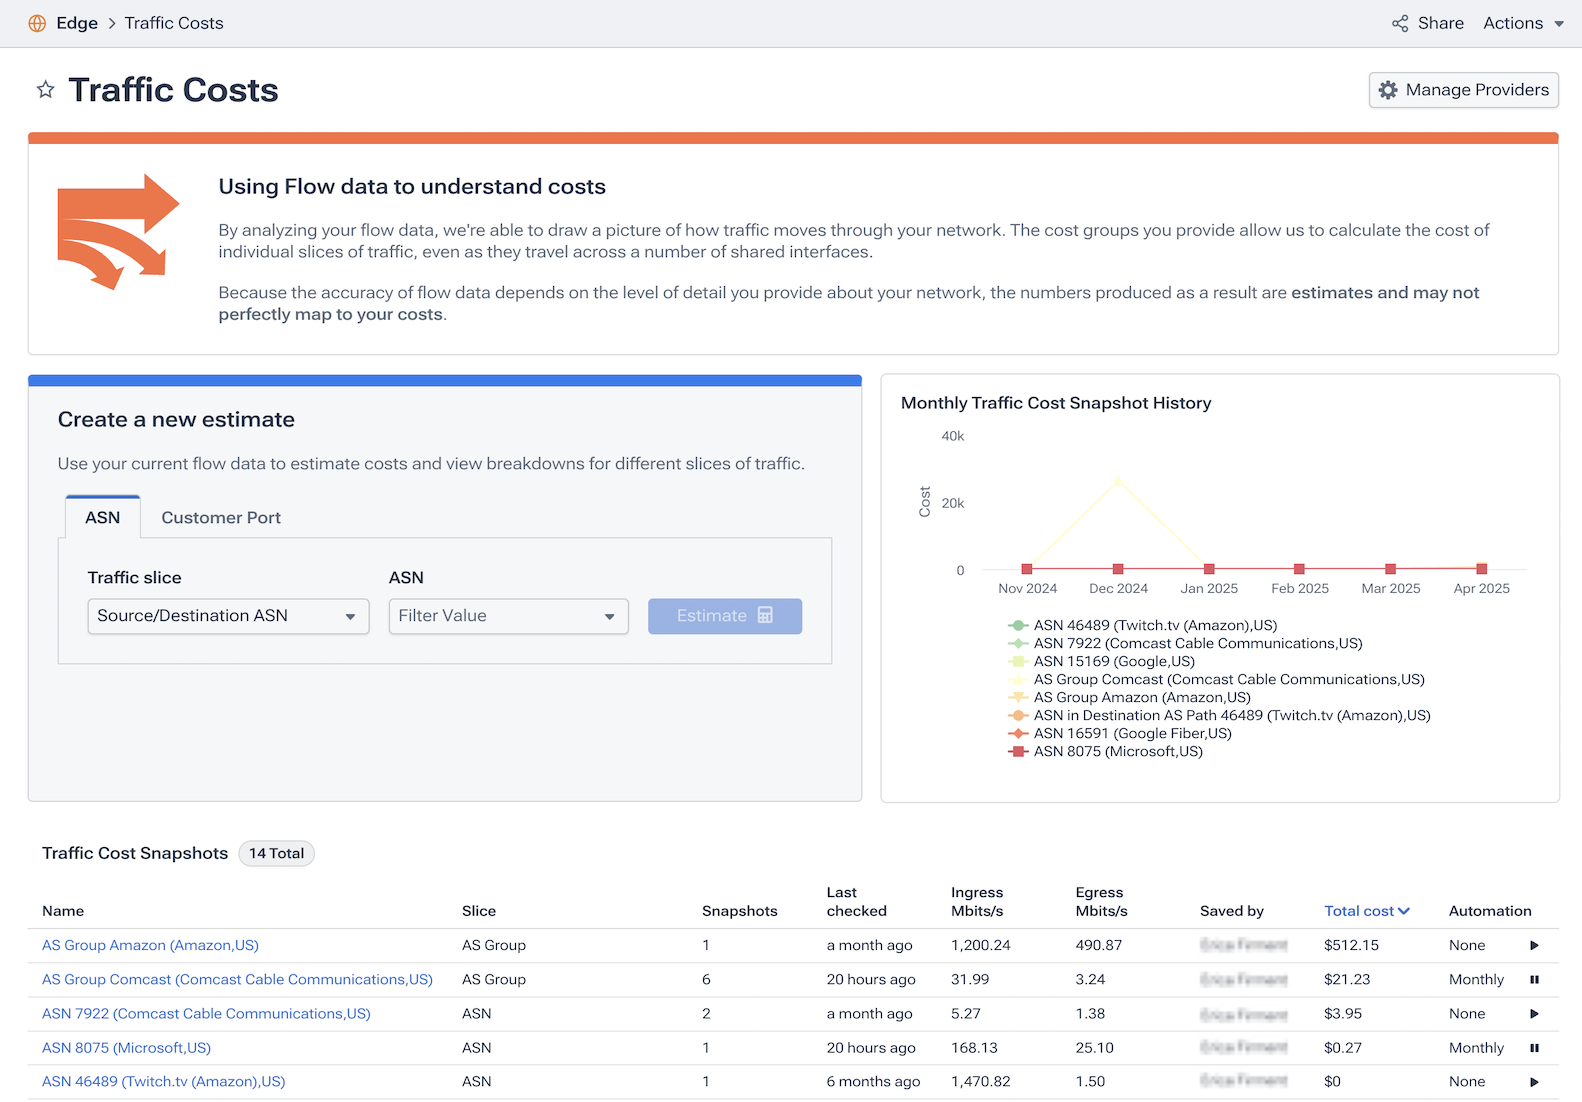Click the 490.87 egress value
The width and height of the screenshot is (1582, 1102).
pos(1099,945)
